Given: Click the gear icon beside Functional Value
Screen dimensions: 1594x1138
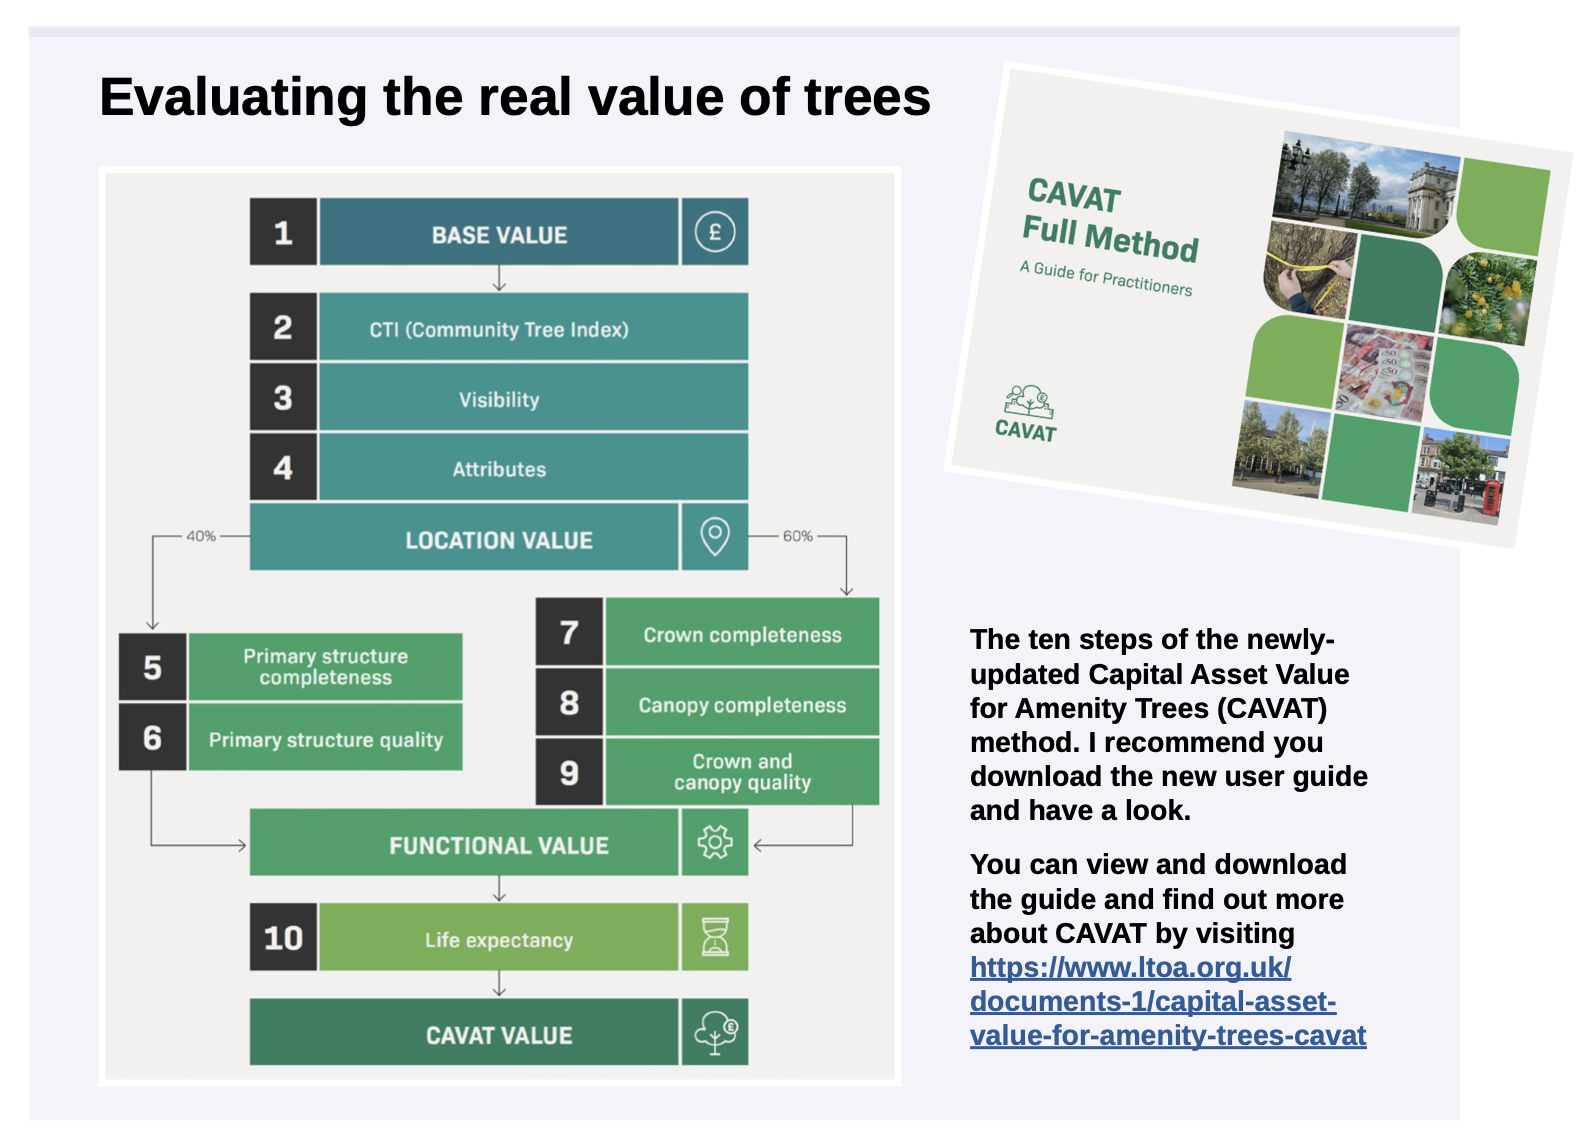Looking at the screenshot, I should click(714, 842).
